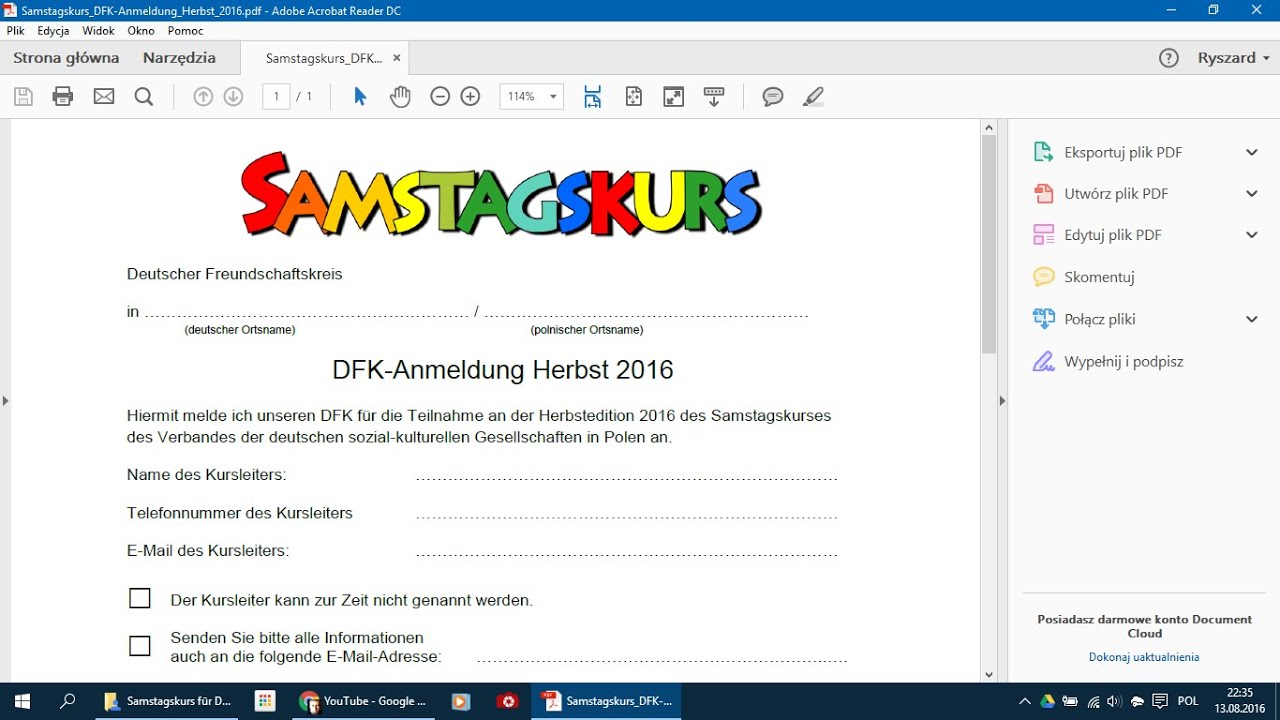Open the Okno menu

click(x=141, y=31)
